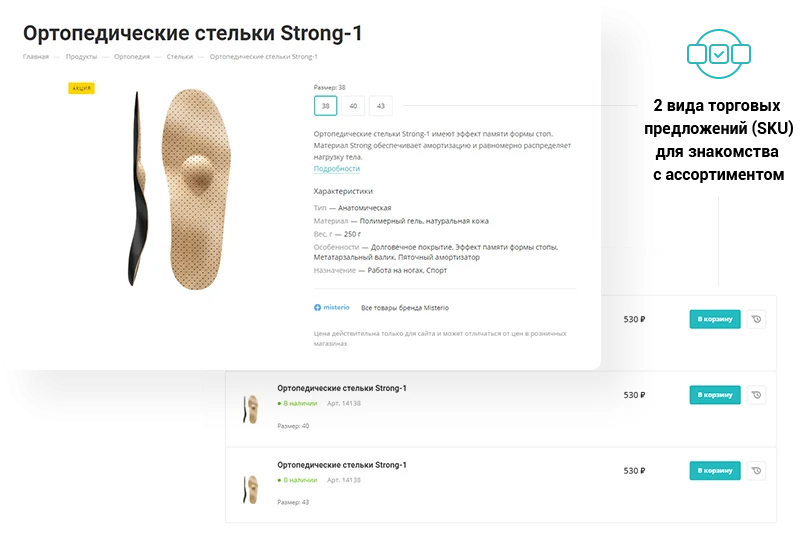Add first 530 ₽ offer to cart
This screenshot has height=547, width=800.
click(715, 319)
